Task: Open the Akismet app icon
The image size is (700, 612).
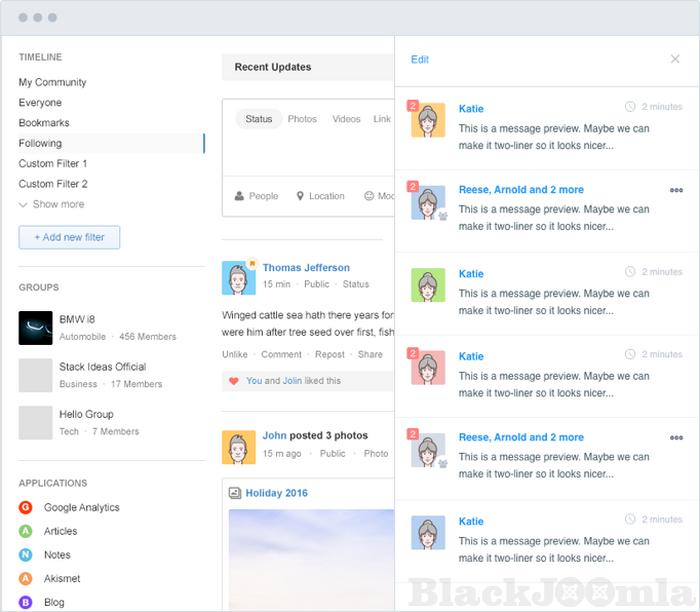Action: click(26, 578)
